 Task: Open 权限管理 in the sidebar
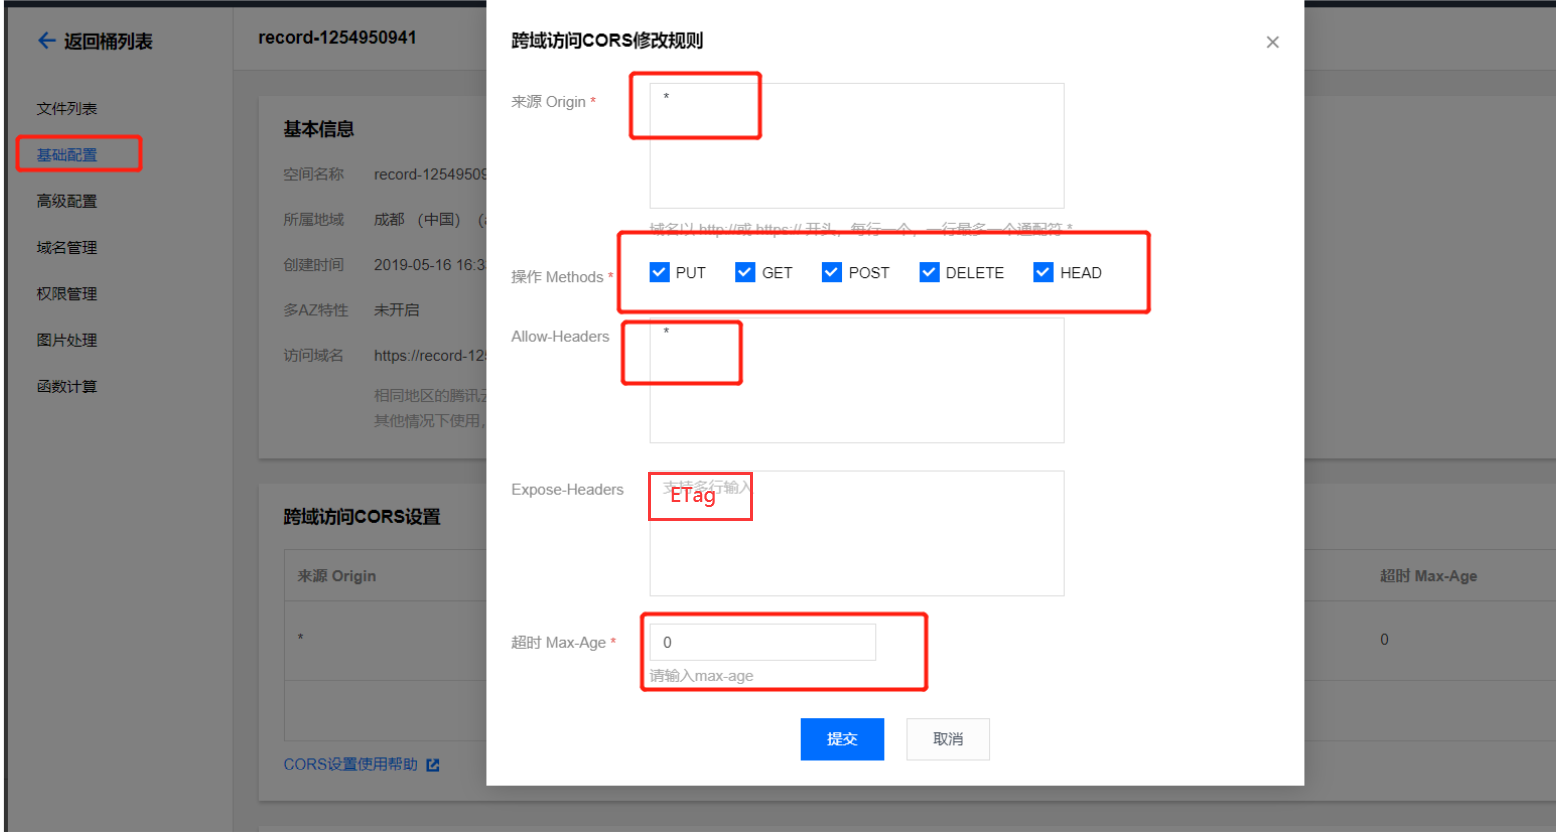tap(67, 294)
